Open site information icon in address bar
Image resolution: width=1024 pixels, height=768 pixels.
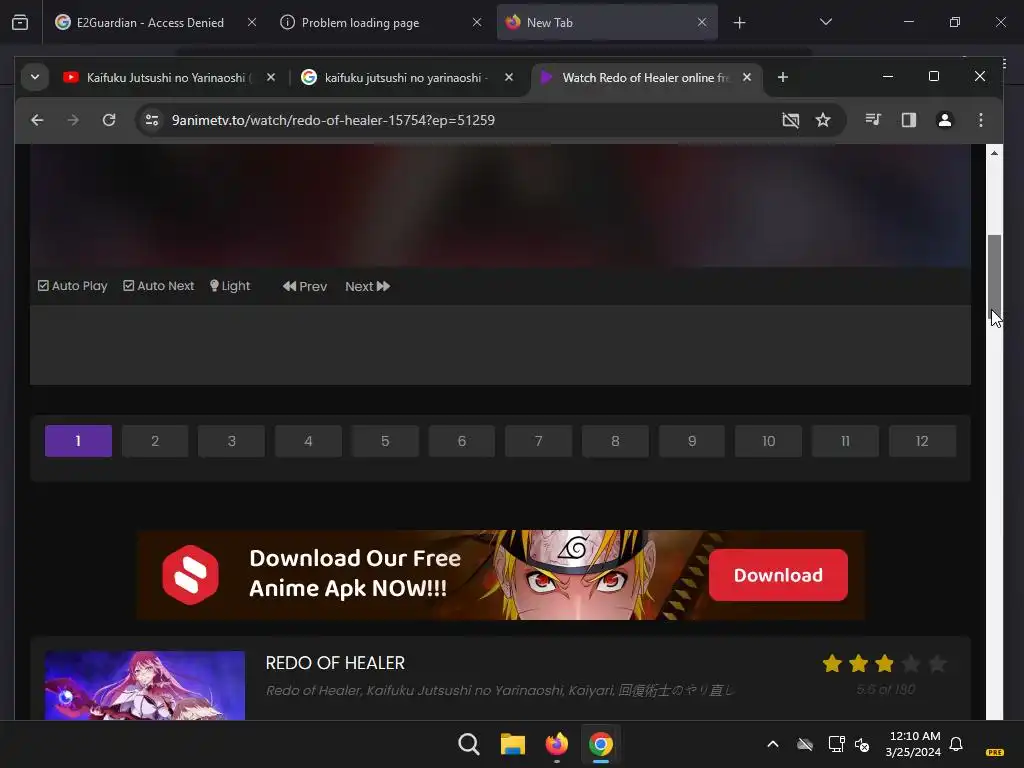coord(152,120)
